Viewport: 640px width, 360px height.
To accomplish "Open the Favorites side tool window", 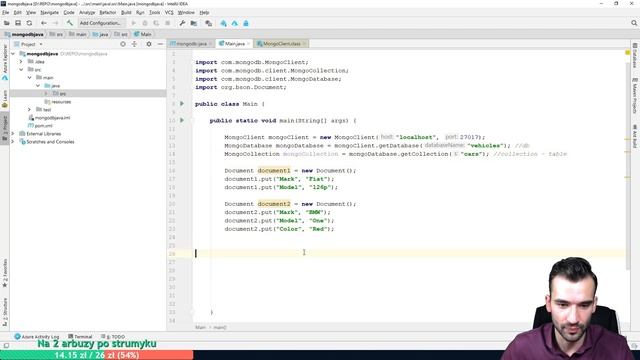I will coord(5,273).
